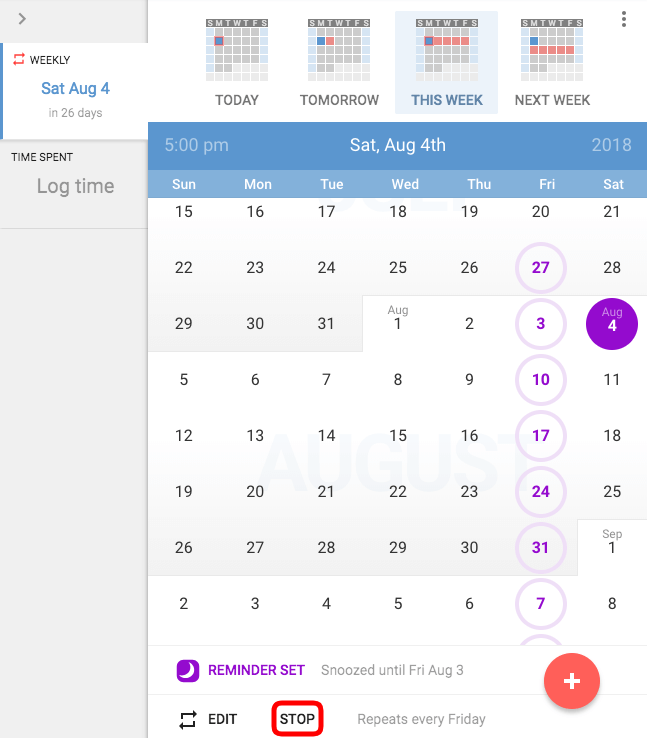Select Thursday August 9 on calendar
This screenshot has height=738, width=647.
(x=469, y=380)
